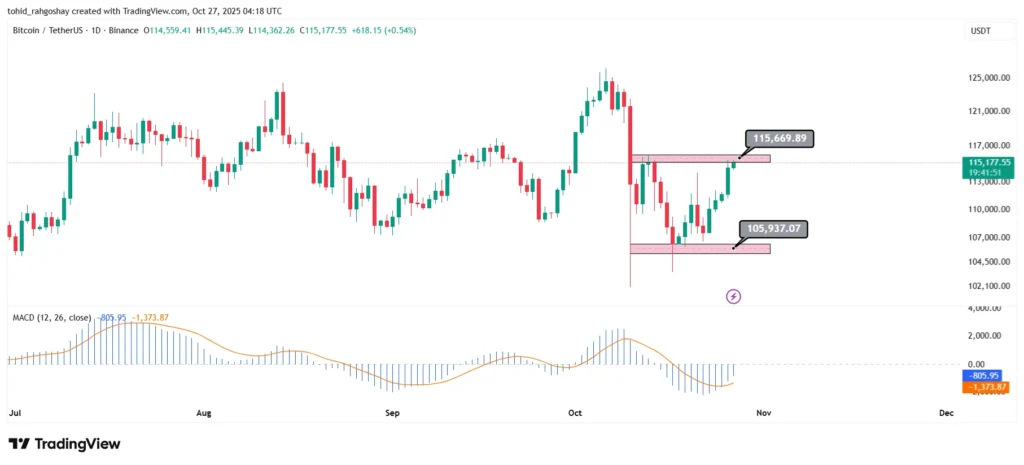The height and width of the screenshot is (465, 1024).
Task: Select the 115,669.89 price callout label
Action: pyautogui.click(x=780, y=139)
